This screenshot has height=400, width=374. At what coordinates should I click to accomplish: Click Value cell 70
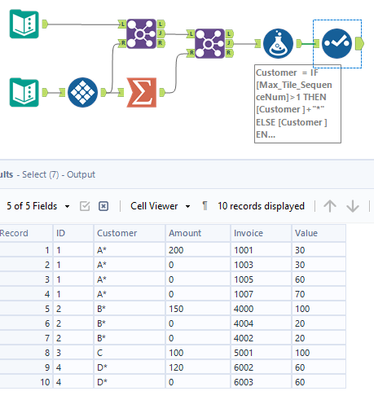318,294
